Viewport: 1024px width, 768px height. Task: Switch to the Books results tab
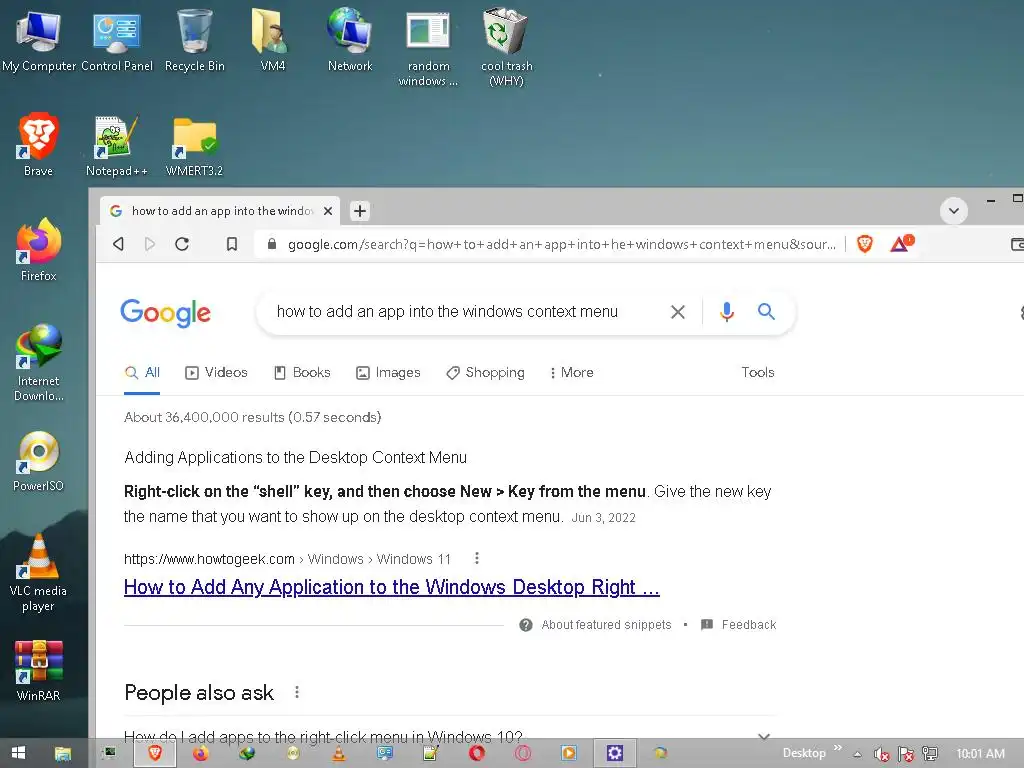coord(302,373)
